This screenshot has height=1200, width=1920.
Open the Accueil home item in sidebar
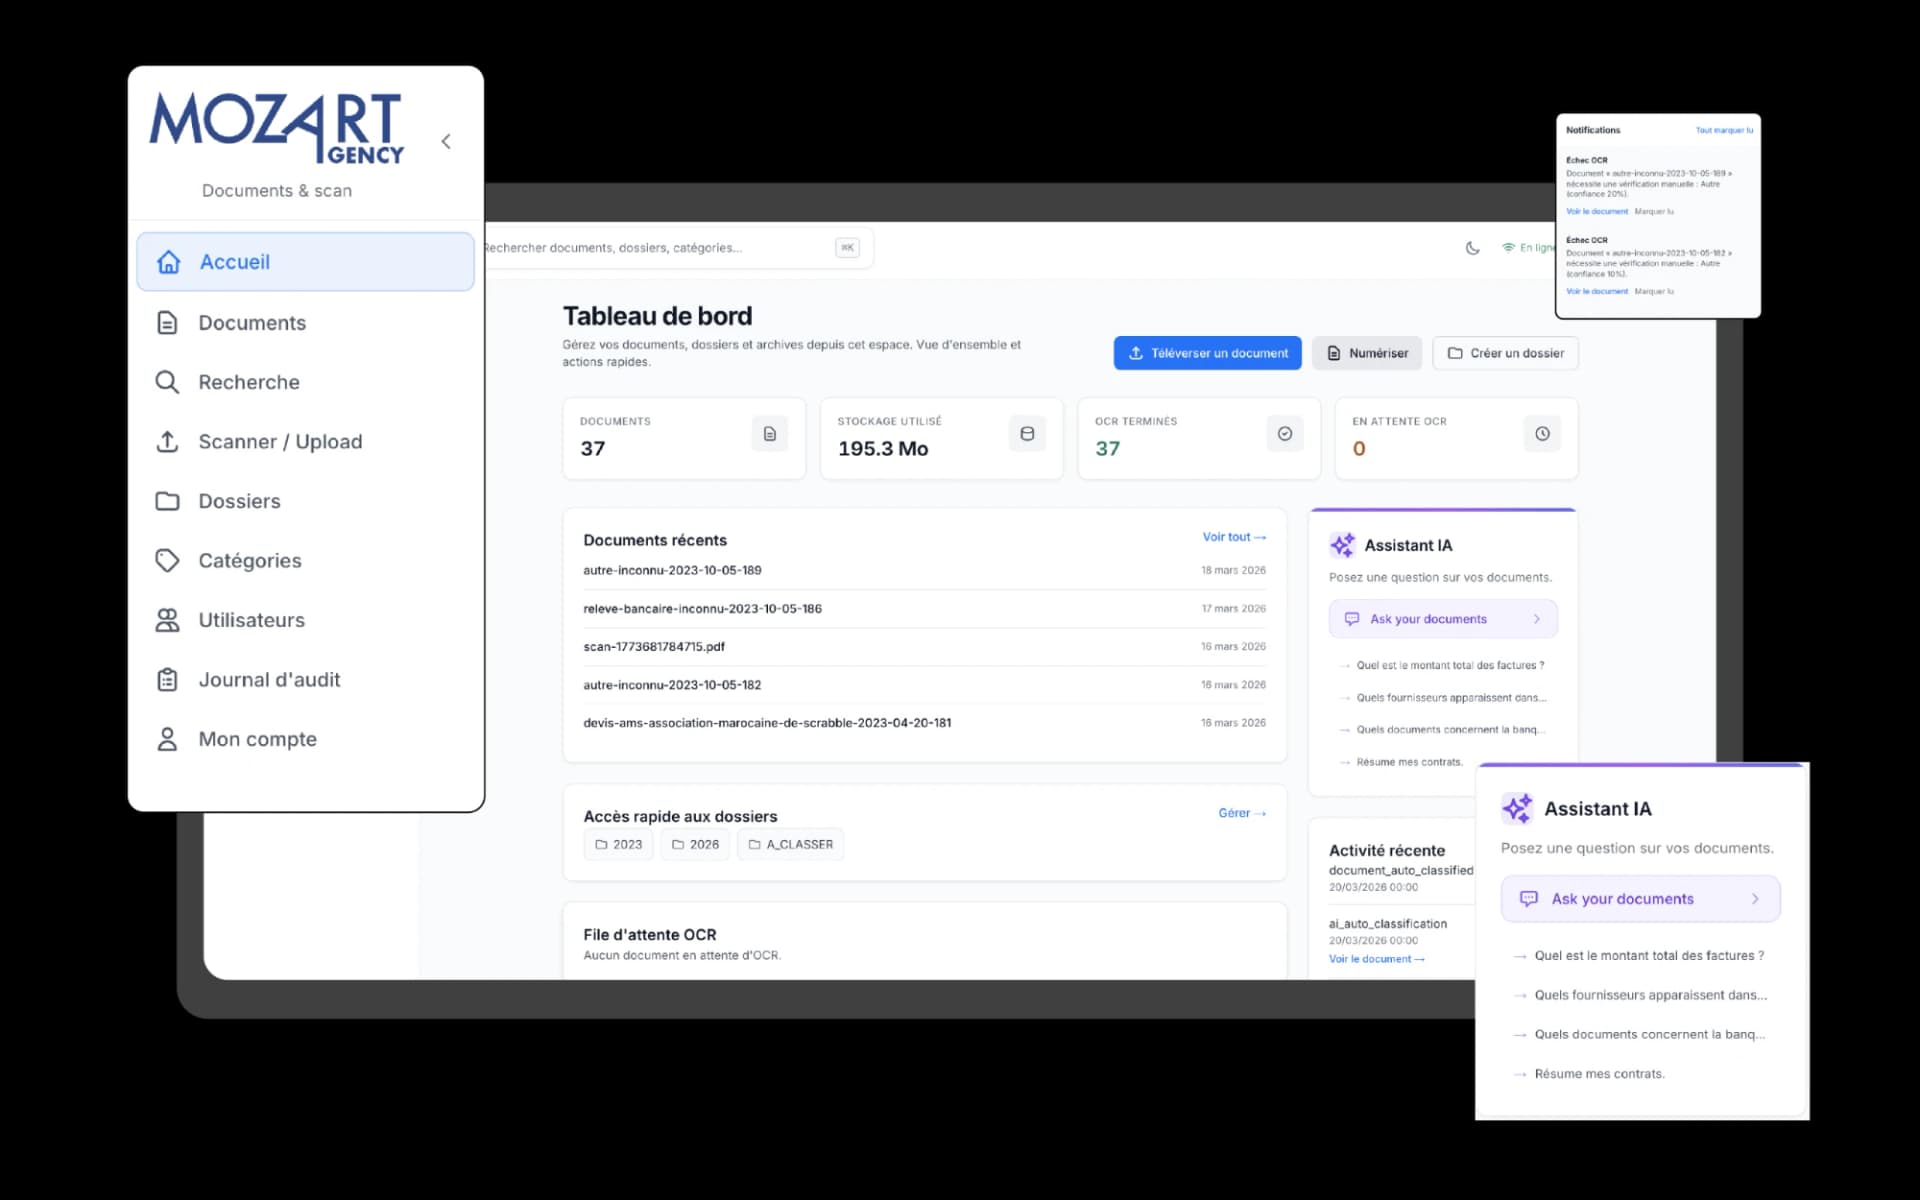click(305, 262)
